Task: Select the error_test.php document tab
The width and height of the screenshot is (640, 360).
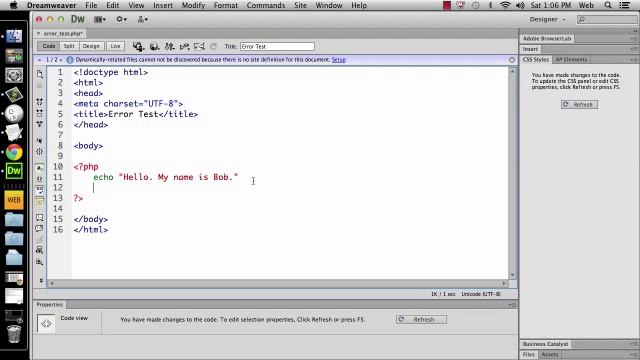Action: [63, 33]
